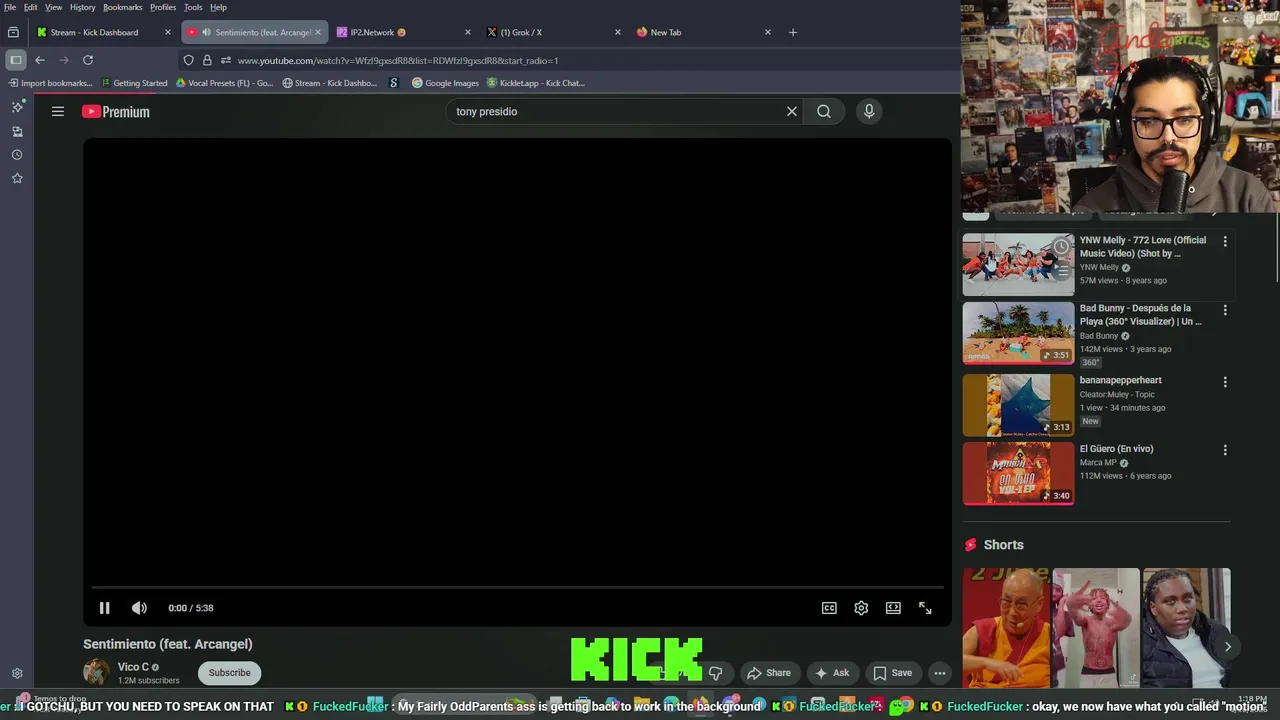The height and width of the screenshot is (720, 1280).
Task: Open Kicklet.app Kick Chat bookmark
Action: [x=535, y=83]
